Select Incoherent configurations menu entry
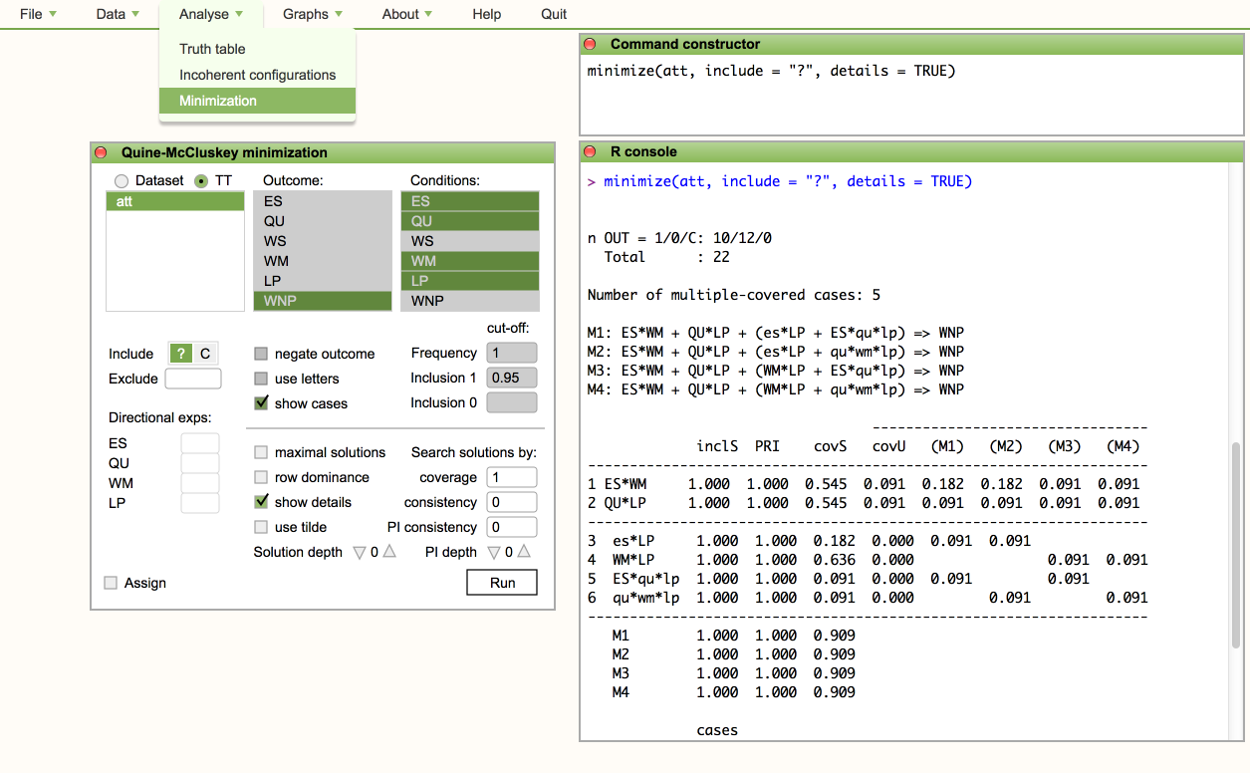This screenshot has height=773, width=1250. pyautogui.click(x=257, y=75)
